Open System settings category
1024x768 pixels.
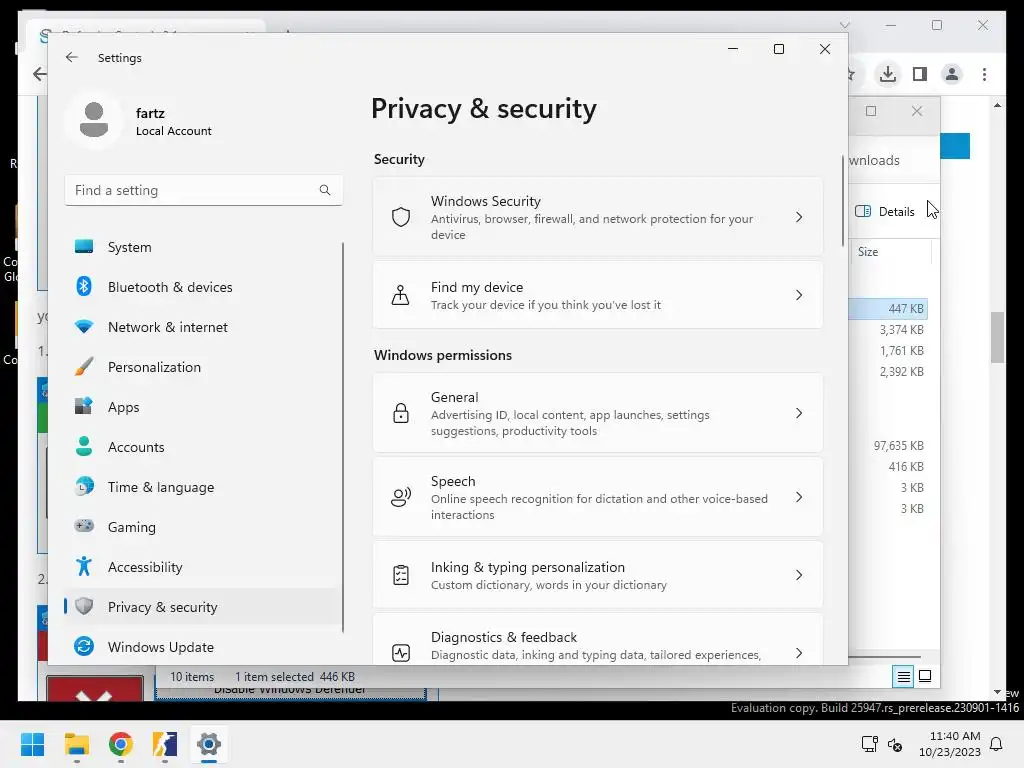[x=203, y=247]
